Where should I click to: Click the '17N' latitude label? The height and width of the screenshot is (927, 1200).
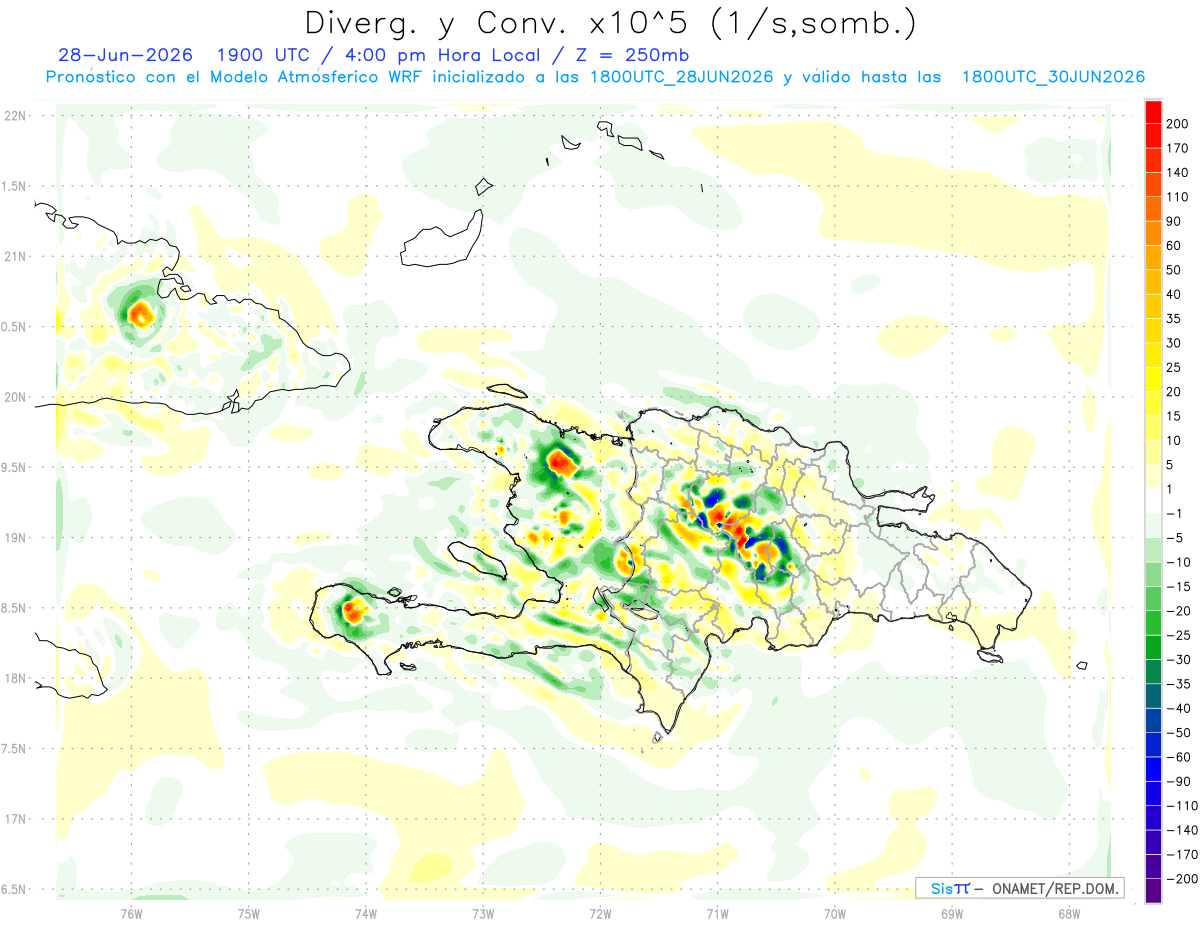pyautogui.click(x=14, y=819)
